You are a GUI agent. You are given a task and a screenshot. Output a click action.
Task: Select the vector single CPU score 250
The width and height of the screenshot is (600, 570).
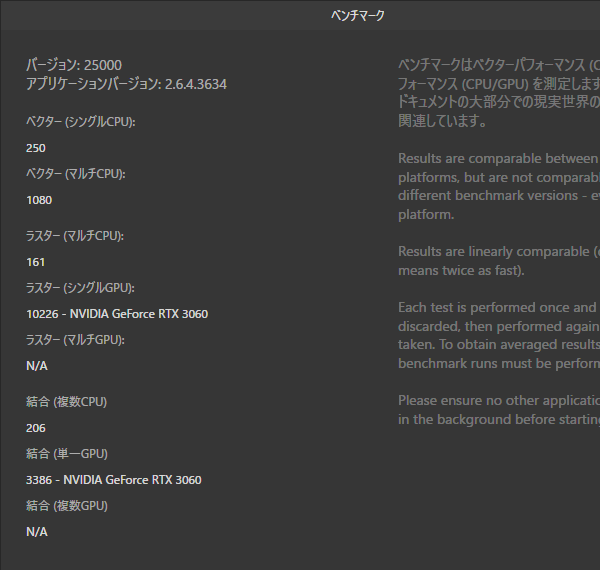point(36,147)
